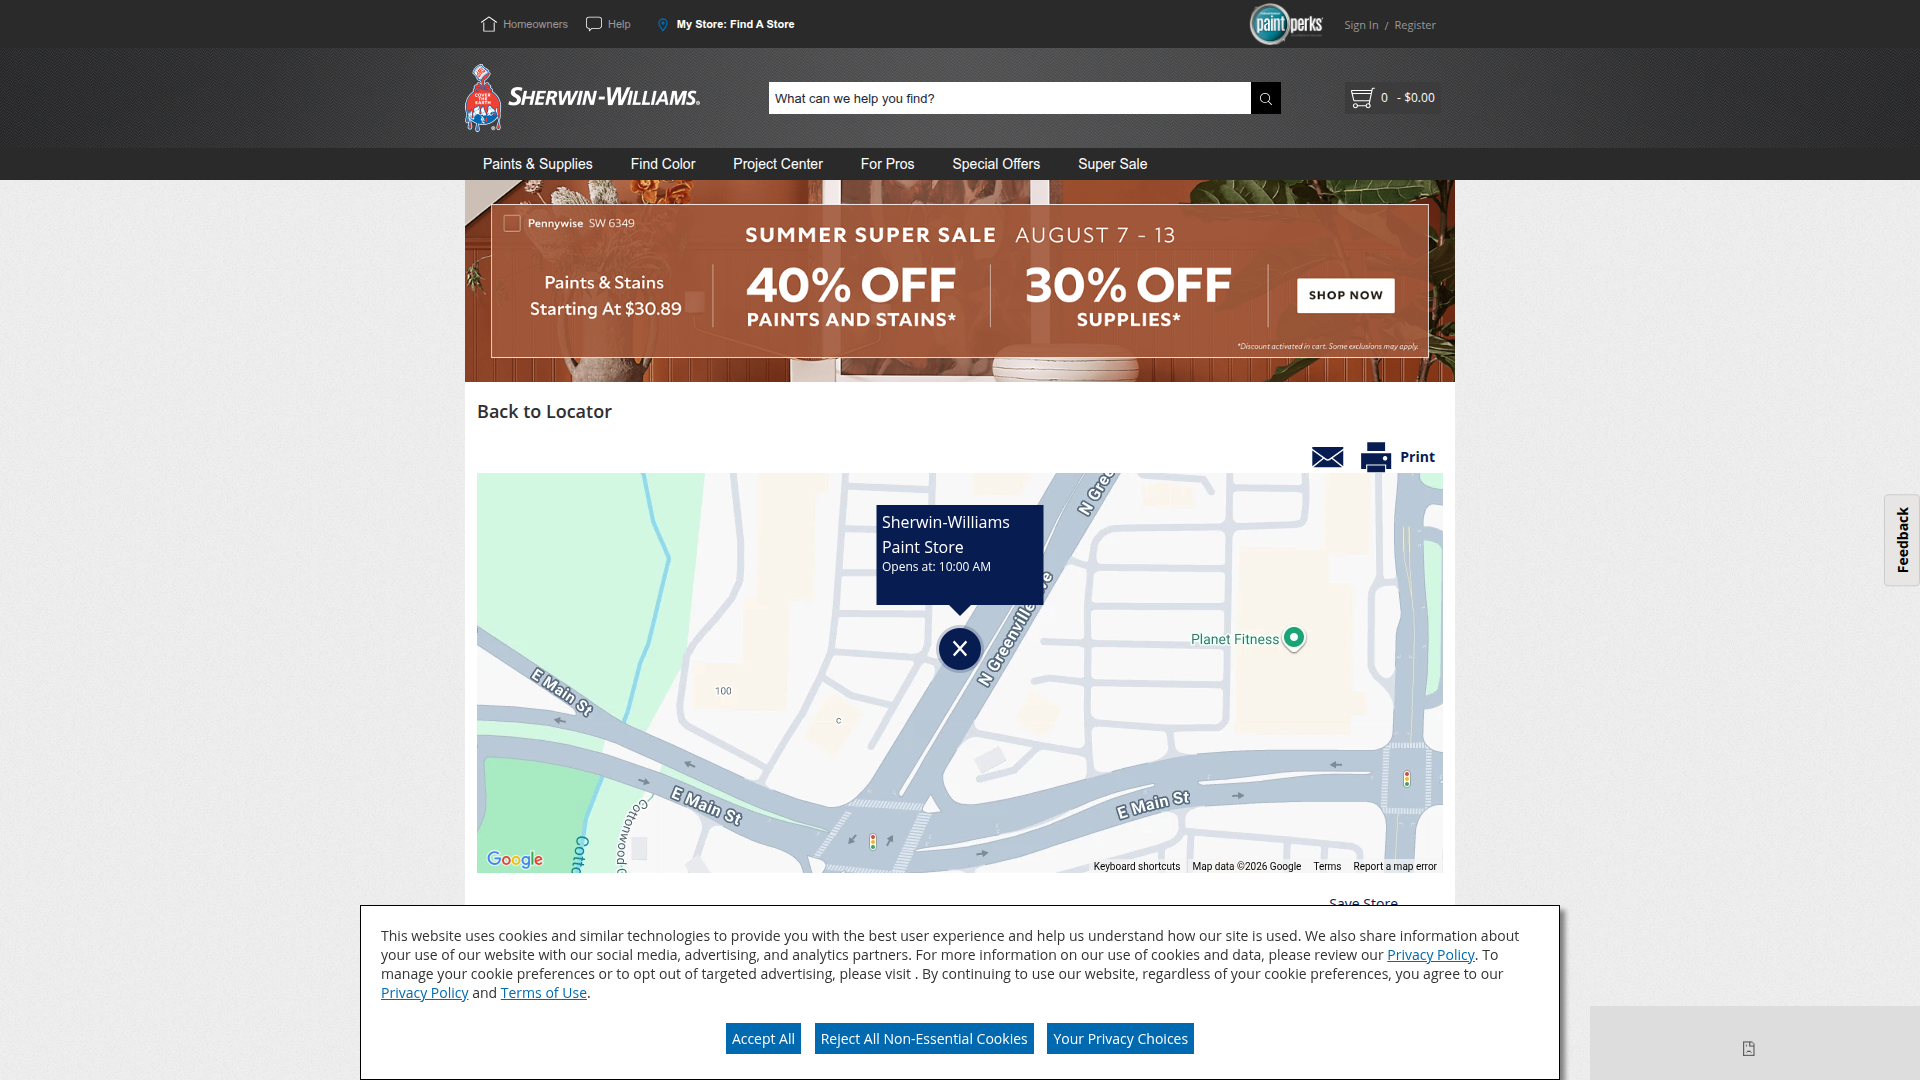The width and height of the screenshot is (1920, 1080).
Task: Click the Google logo on map
Action: [515, 859]
